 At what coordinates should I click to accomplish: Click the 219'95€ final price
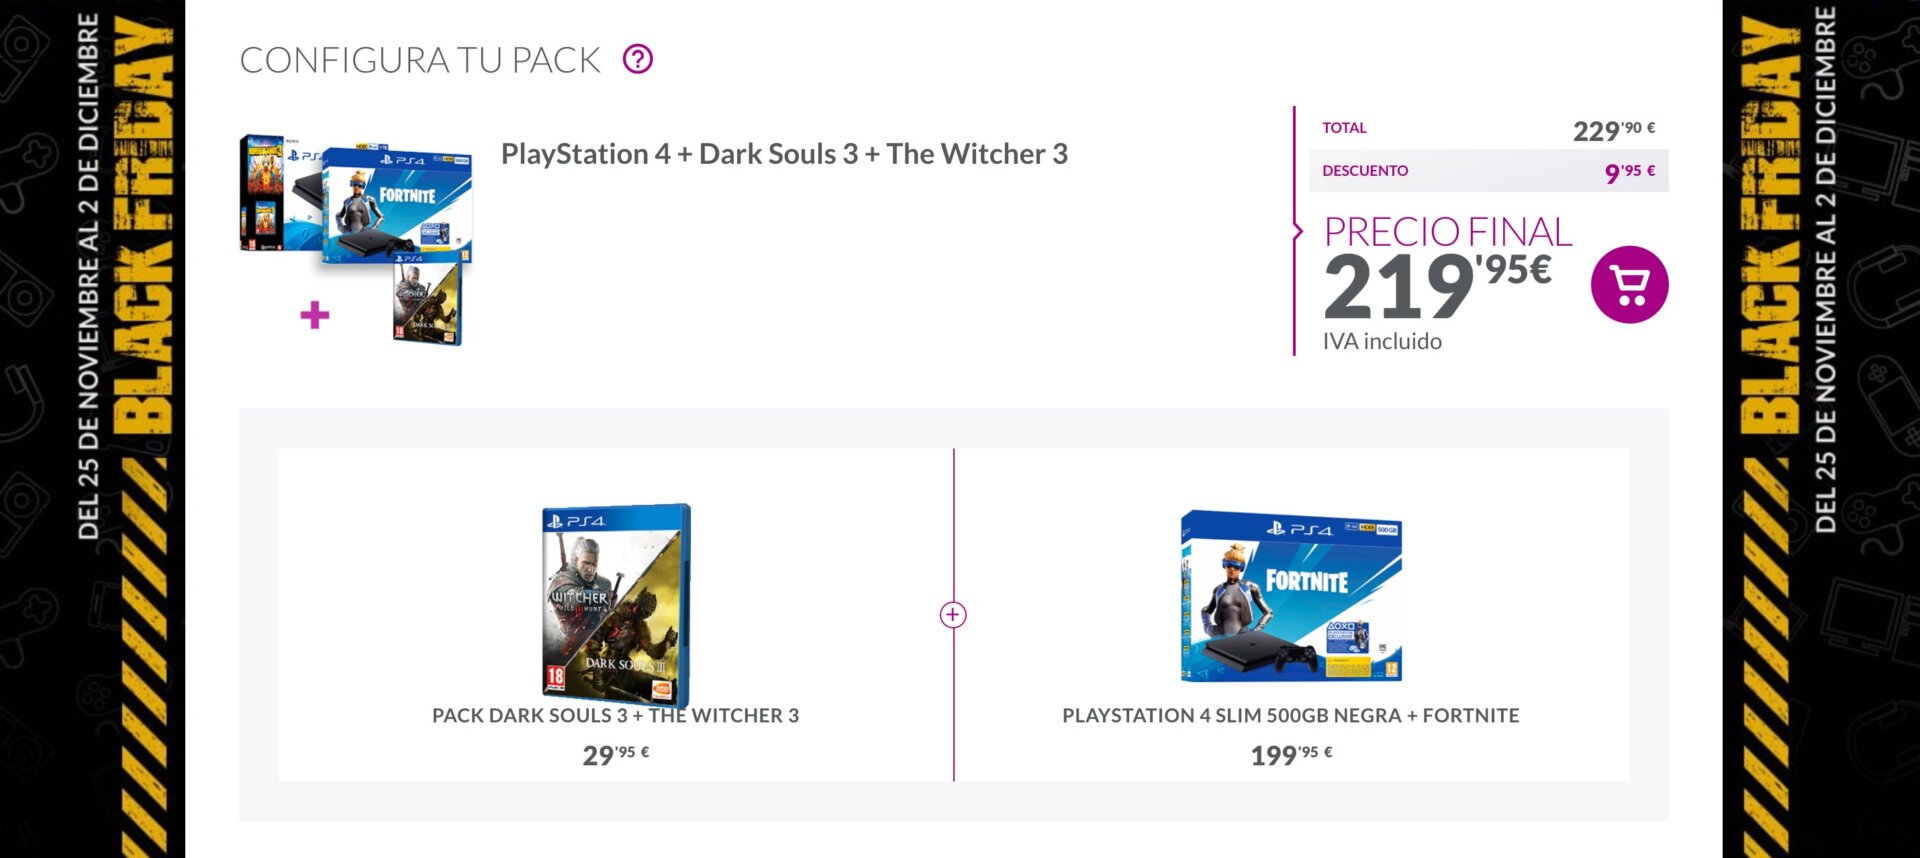pyautogui.click(x=1437, y=284)
